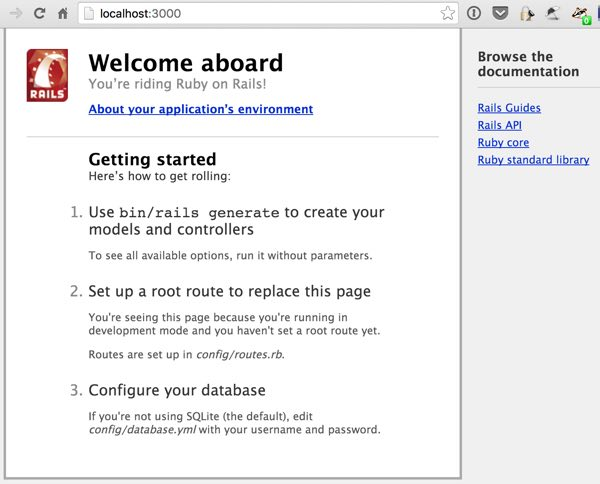
Task: Focus the localhost:3000 address bar
Action: [x=268, y=14]
